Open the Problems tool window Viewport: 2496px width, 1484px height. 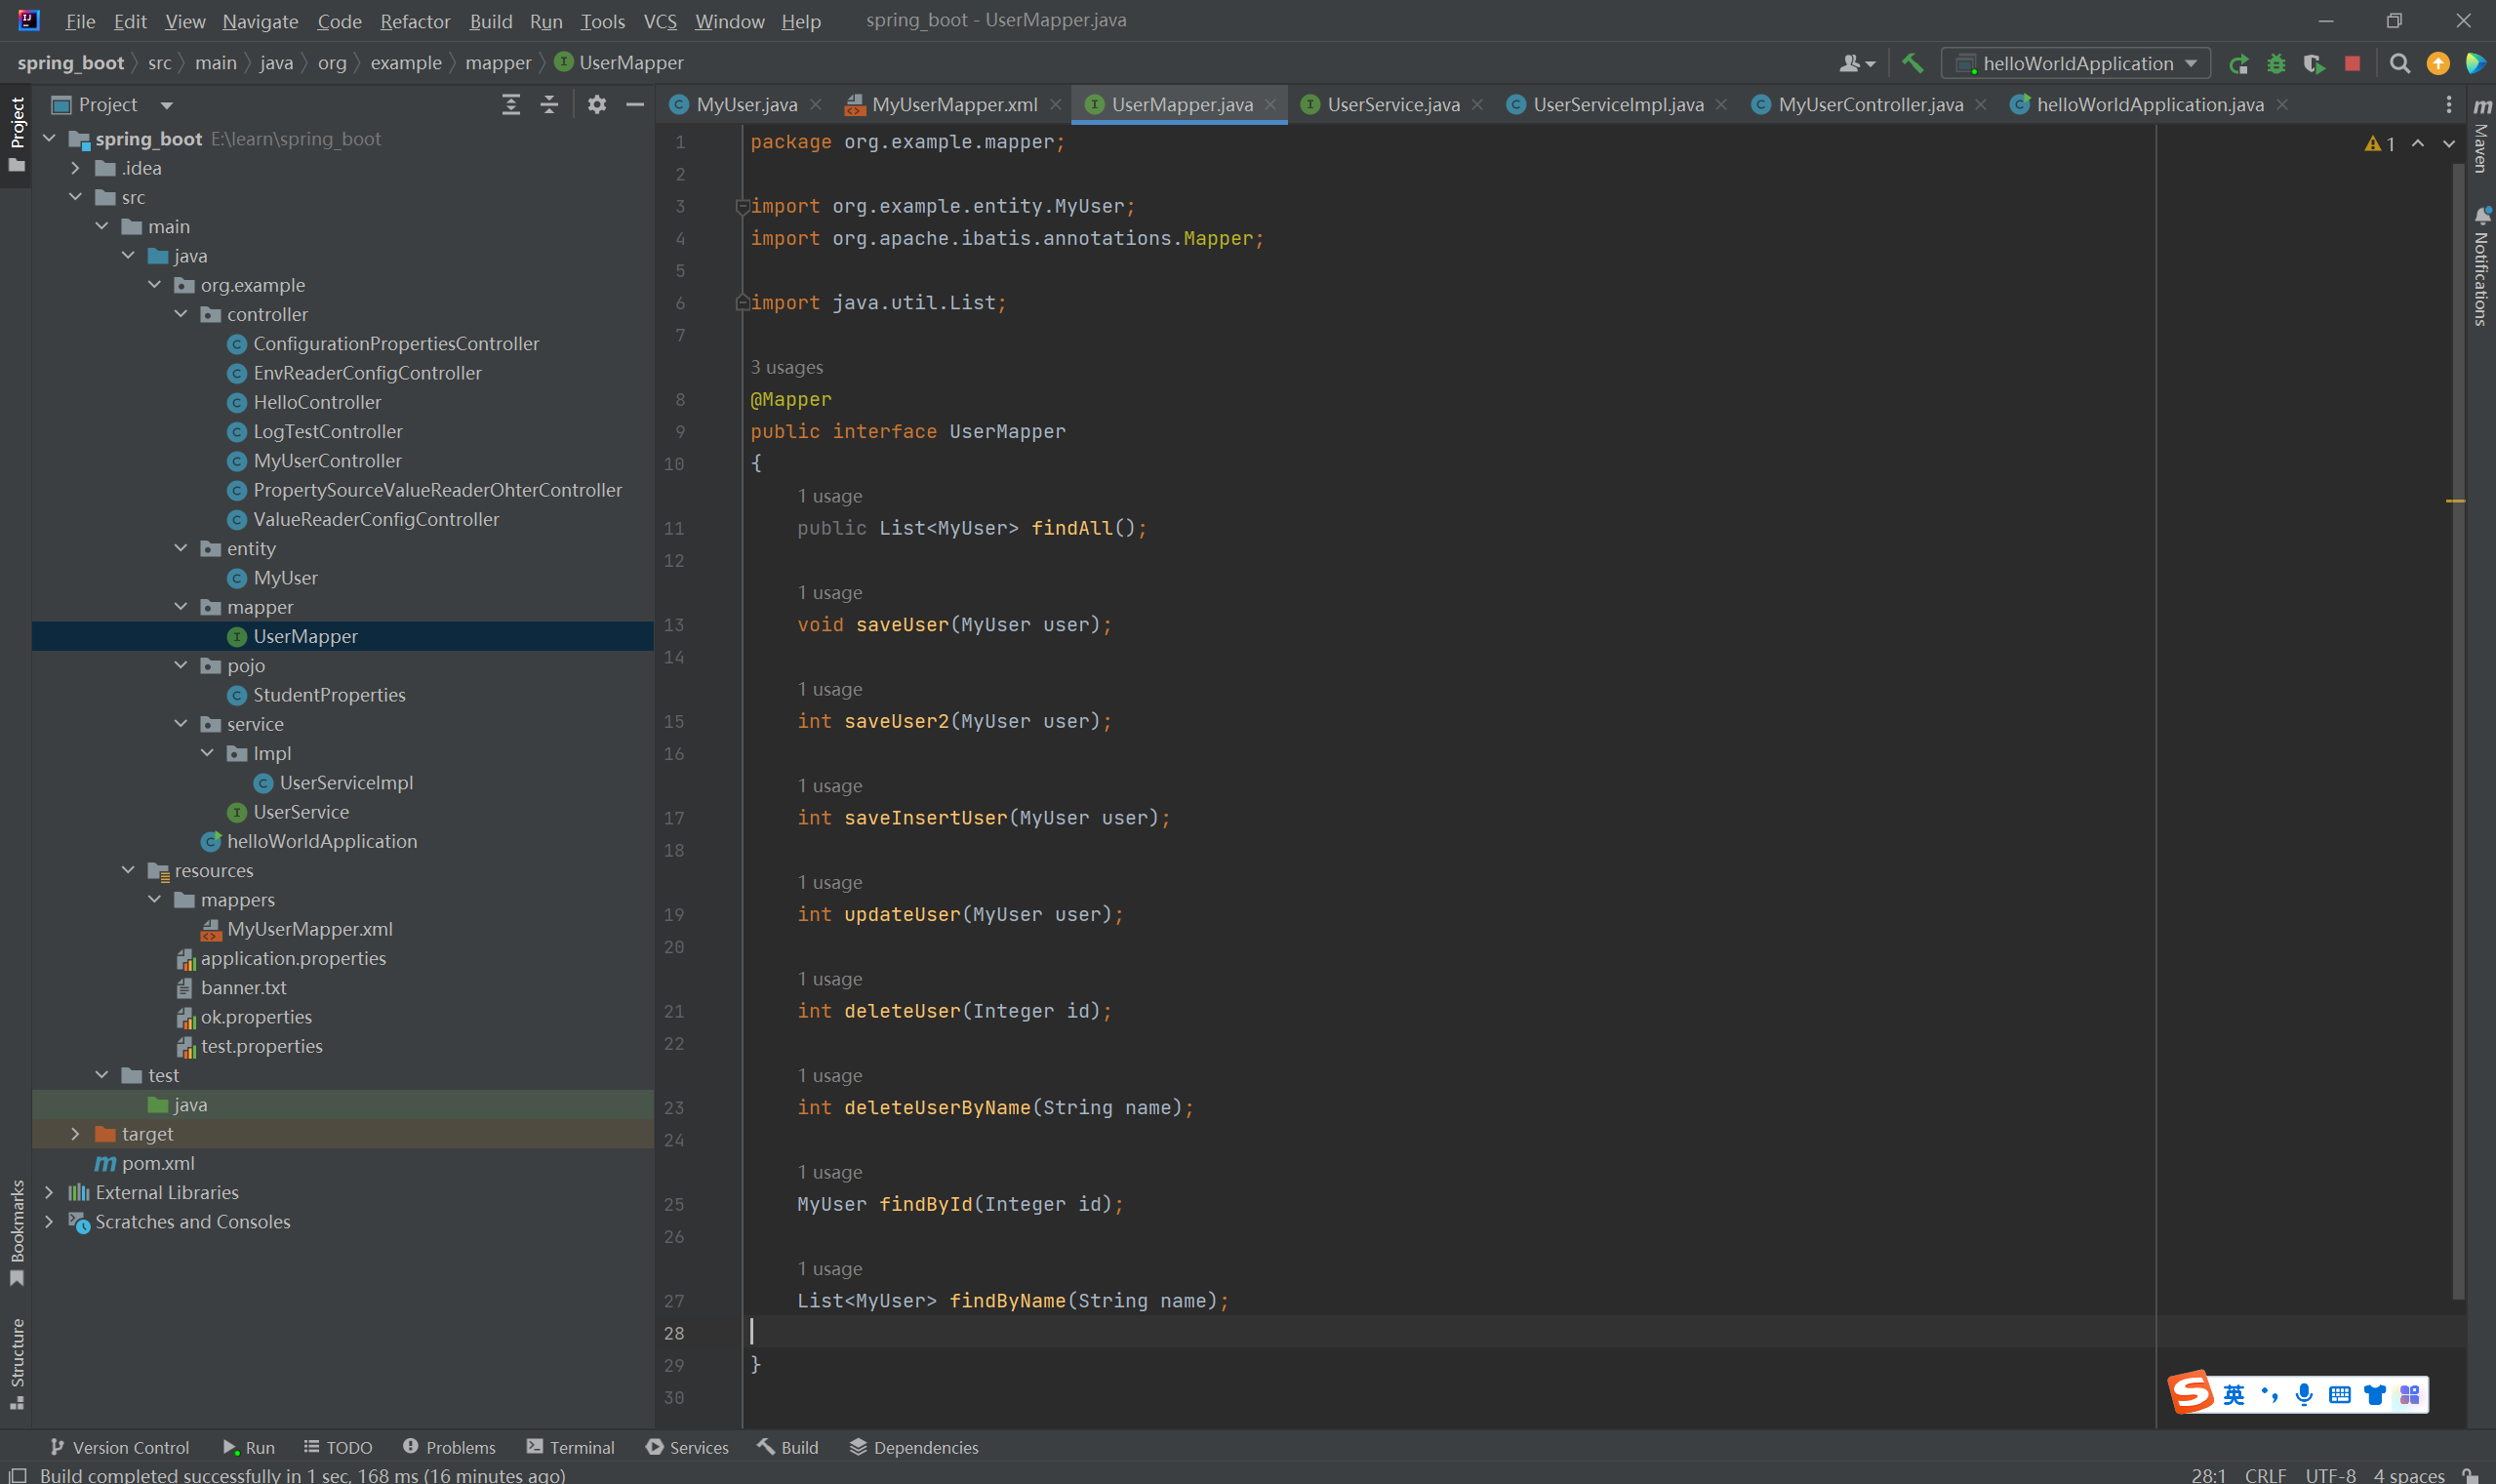pyautogui.click(x=449, y=1447)
